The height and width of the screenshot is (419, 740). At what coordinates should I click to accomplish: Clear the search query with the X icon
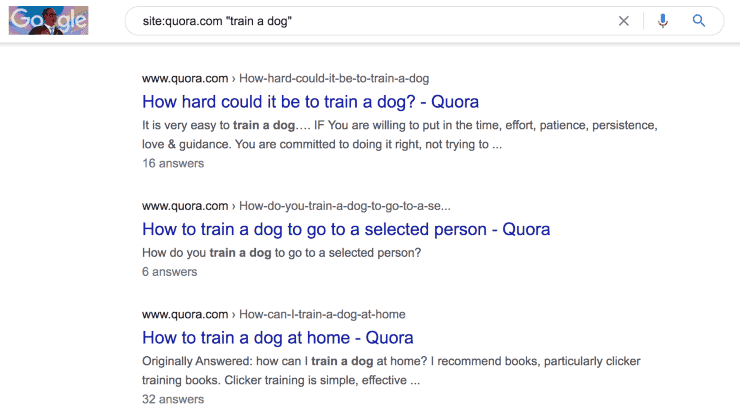pos(624,21)
